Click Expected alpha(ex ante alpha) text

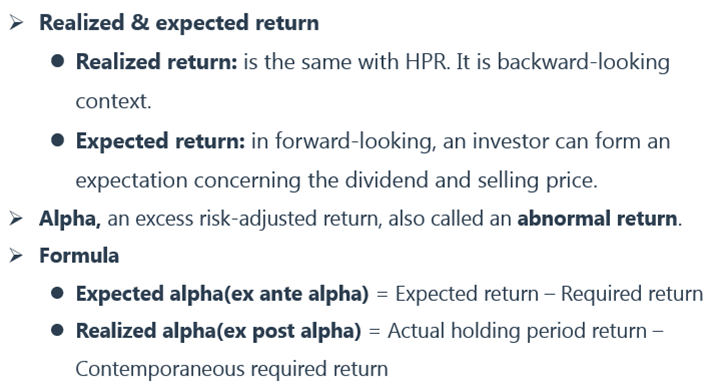[222, 294]
